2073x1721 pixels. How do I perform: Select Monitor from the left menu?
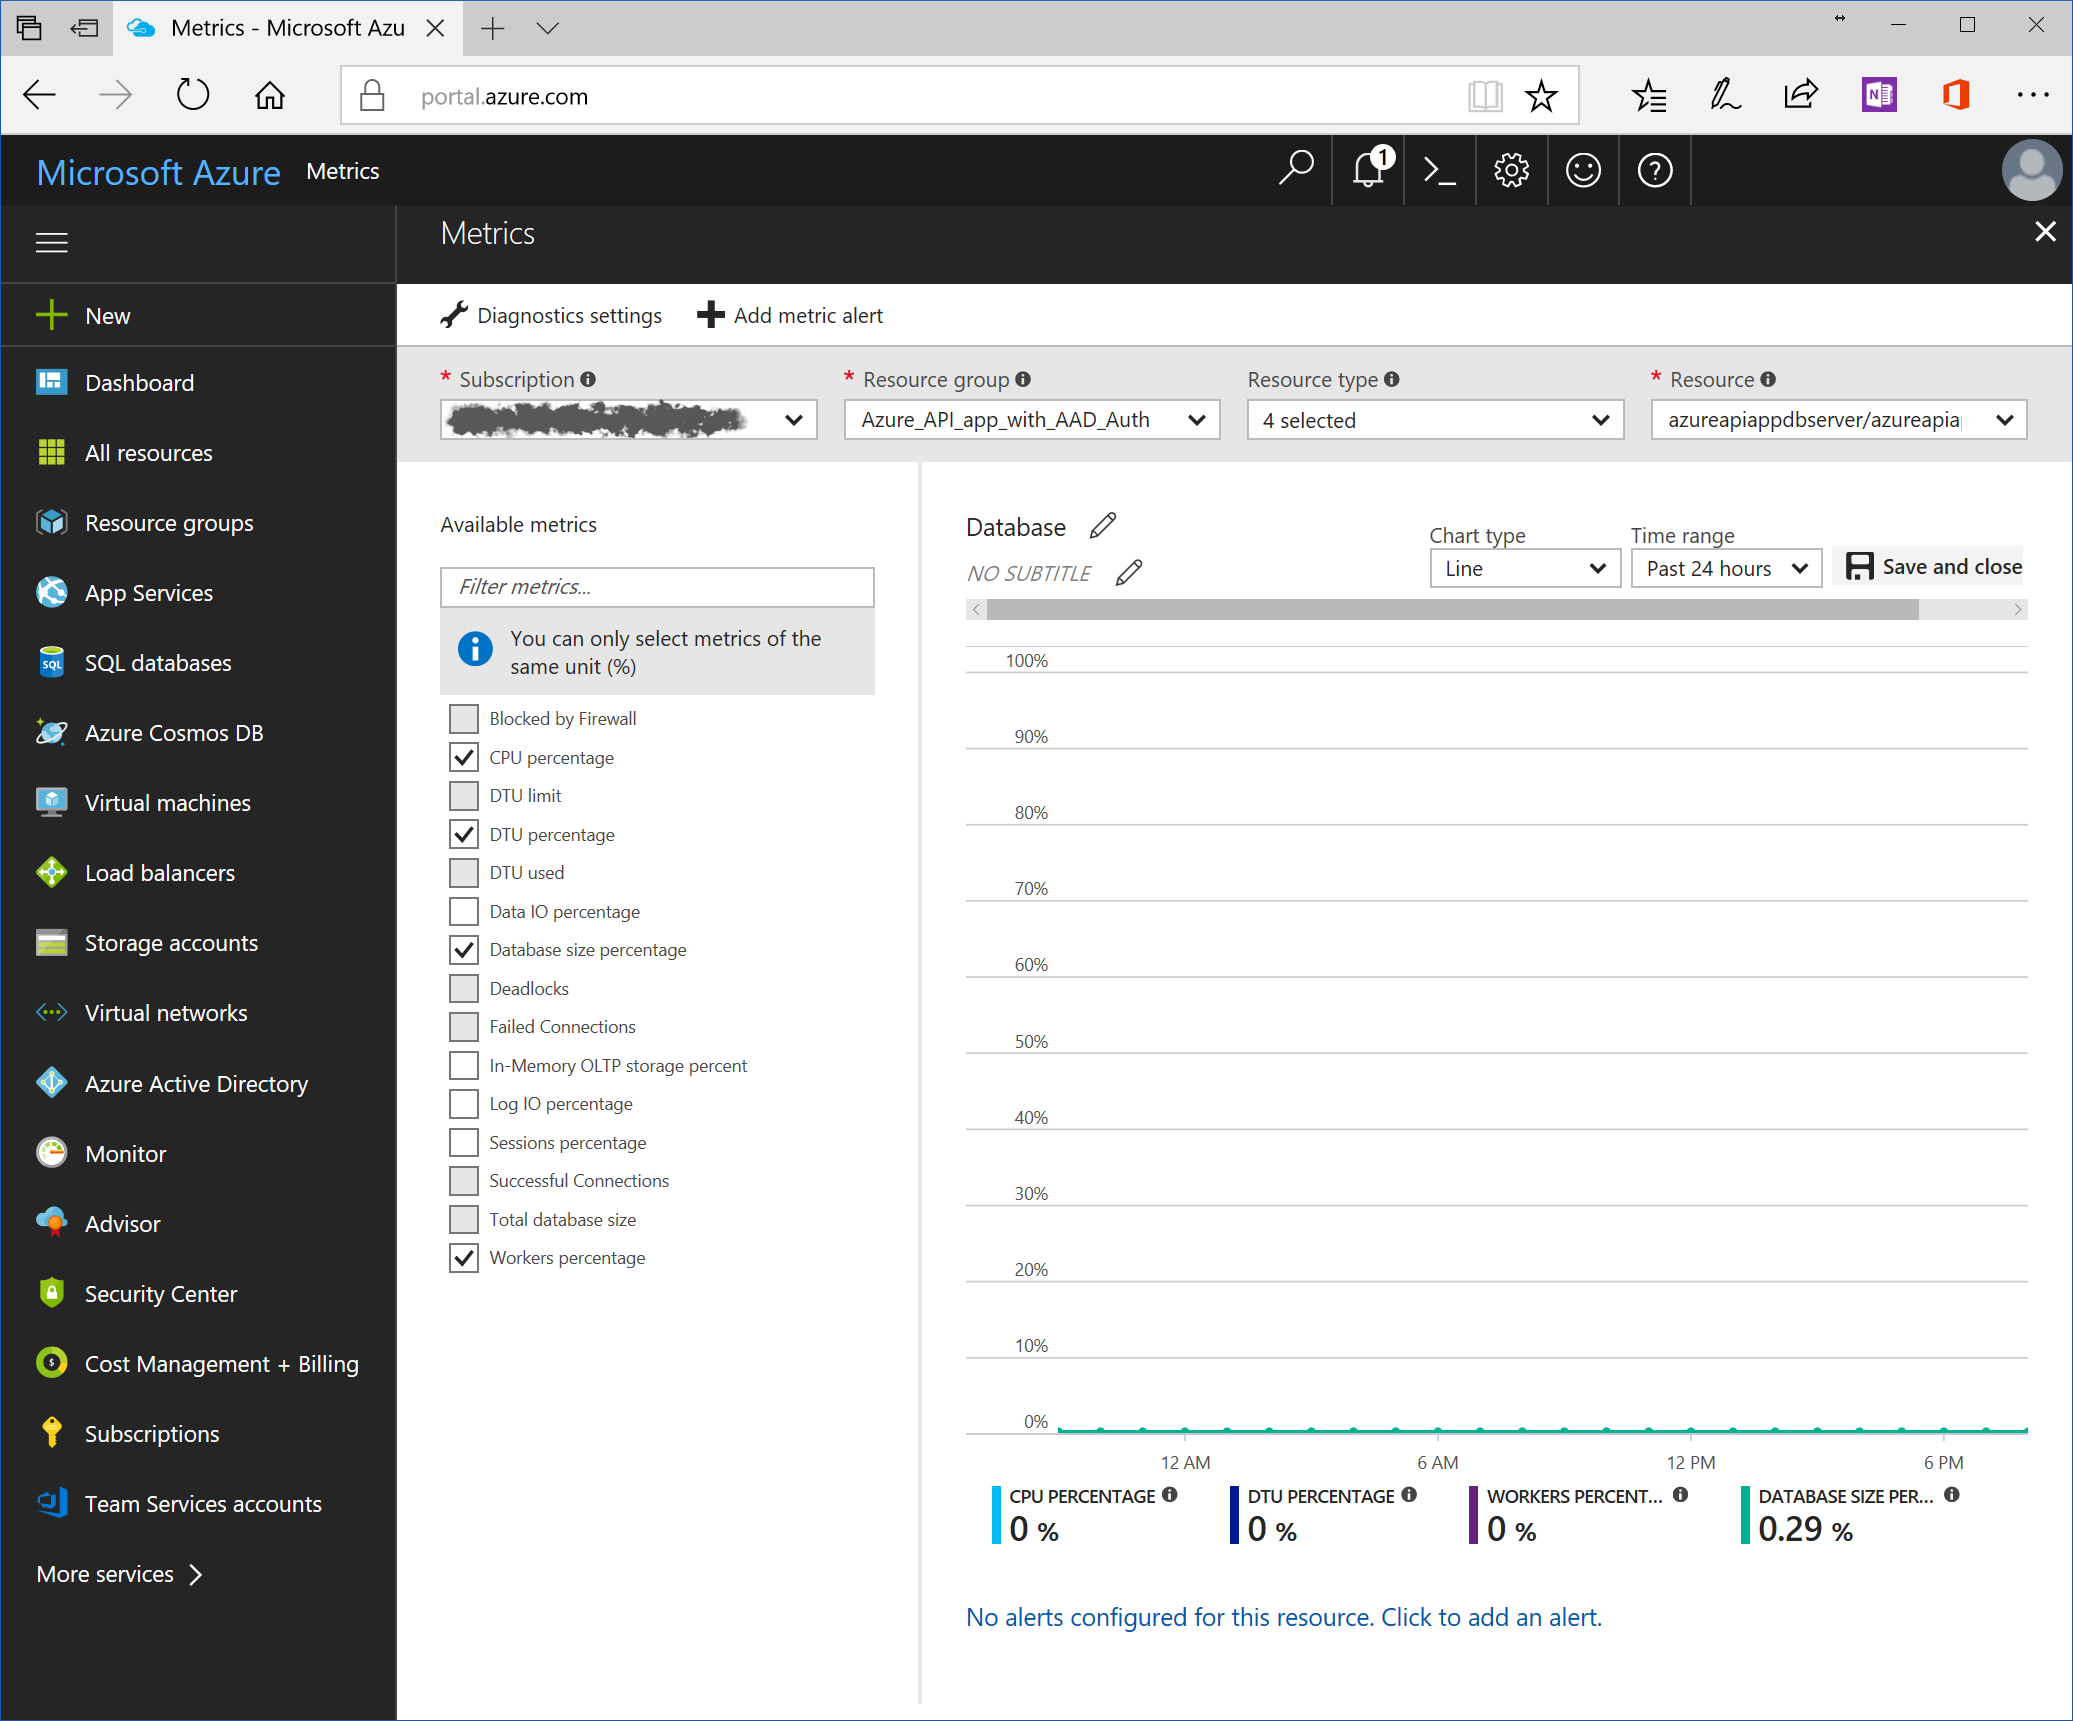click(125, 1154)
